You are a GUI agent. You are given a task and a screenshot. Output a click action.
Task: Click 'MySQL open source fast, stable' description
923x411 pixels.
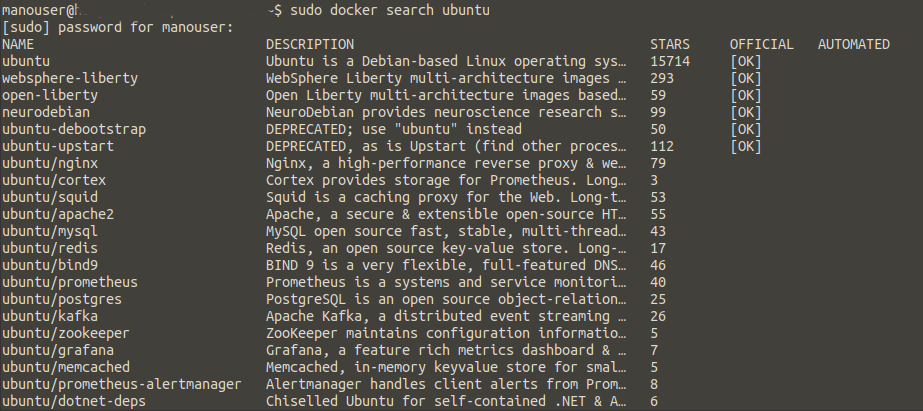446,231
